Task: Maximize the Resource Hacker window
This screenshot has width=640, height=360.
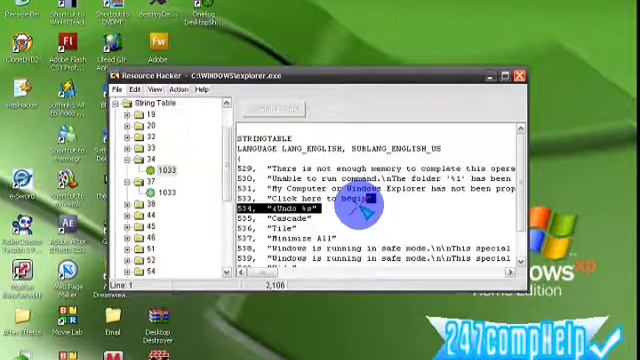Action: [x=505, y=76]
